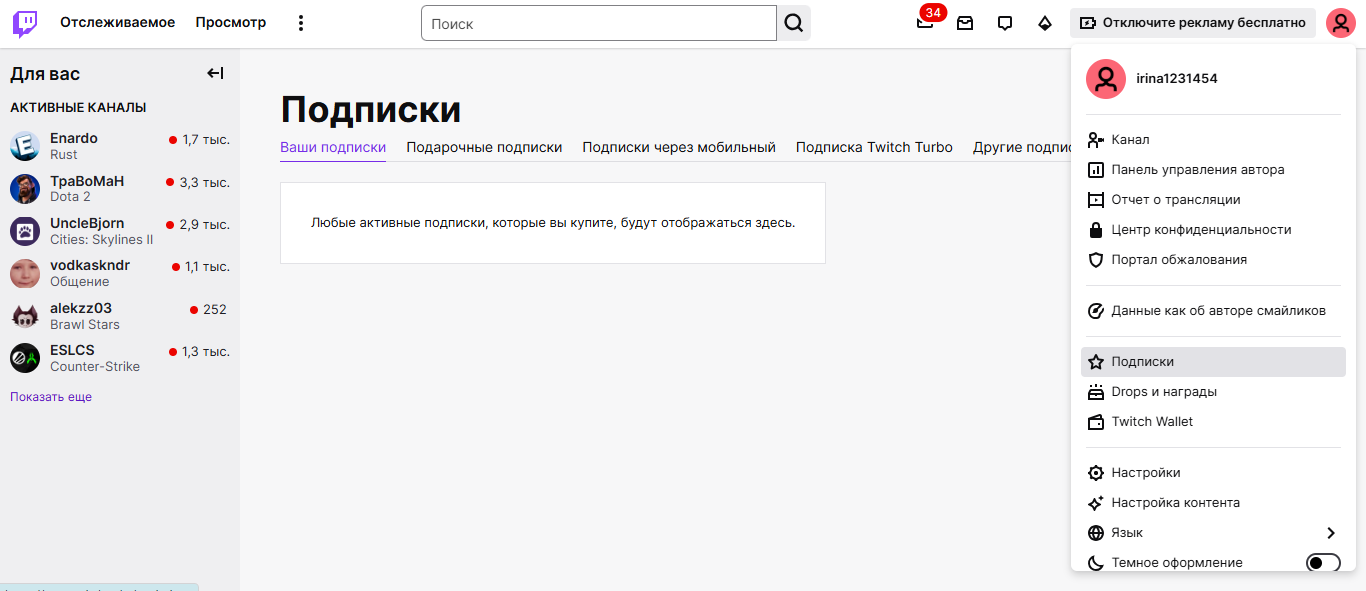This screenshot has width=1366, height=591.
Task: Click the Enardo channel avatar
Action: pyautogui.click(x=25, y=146)
